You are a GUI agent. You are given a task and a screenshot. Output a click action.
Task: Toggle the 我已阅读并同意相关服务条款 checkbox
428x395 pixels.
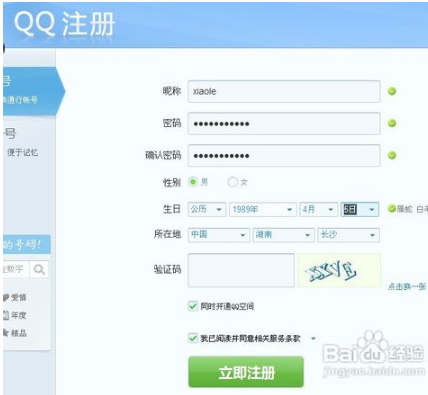[193, 338]
